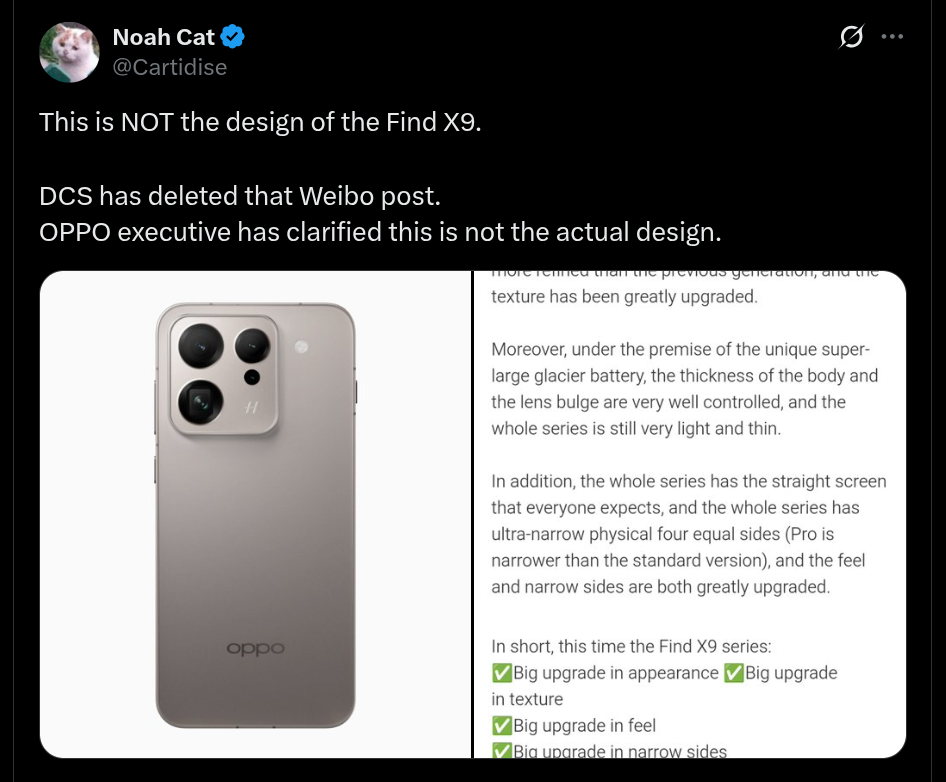946x782 pixels.
Task: Click the tweet line "This is NOT the design of the Find X9."
Action: 260,125
